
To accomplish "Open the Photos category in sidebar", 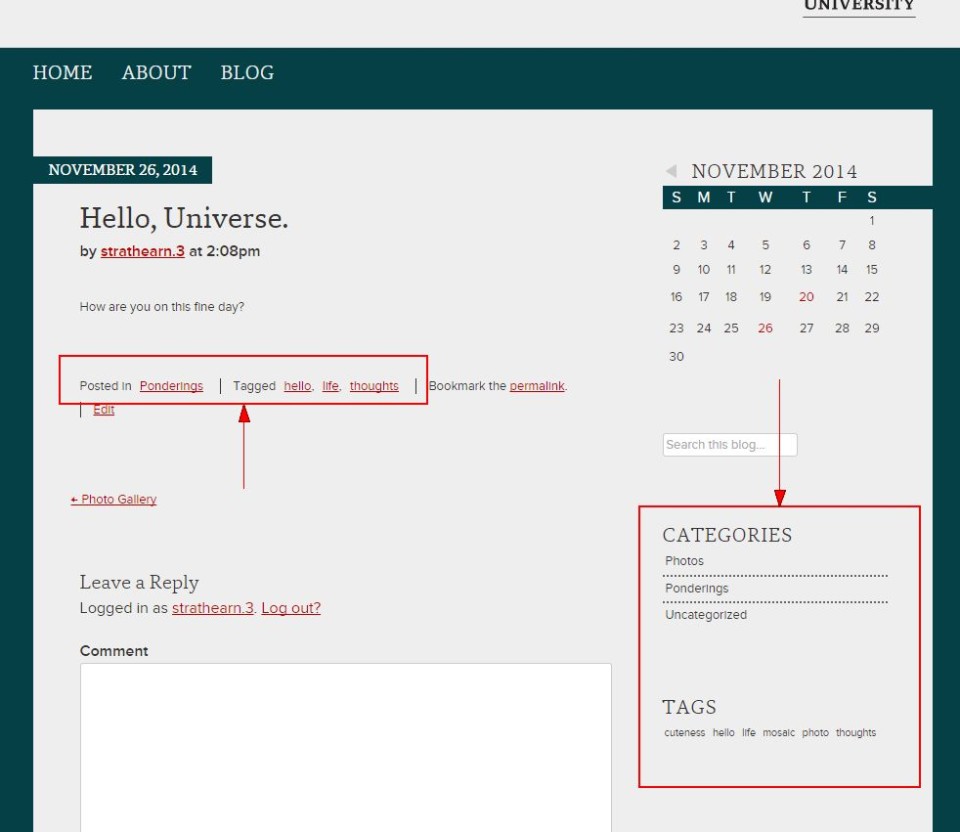I will [684, 561].
